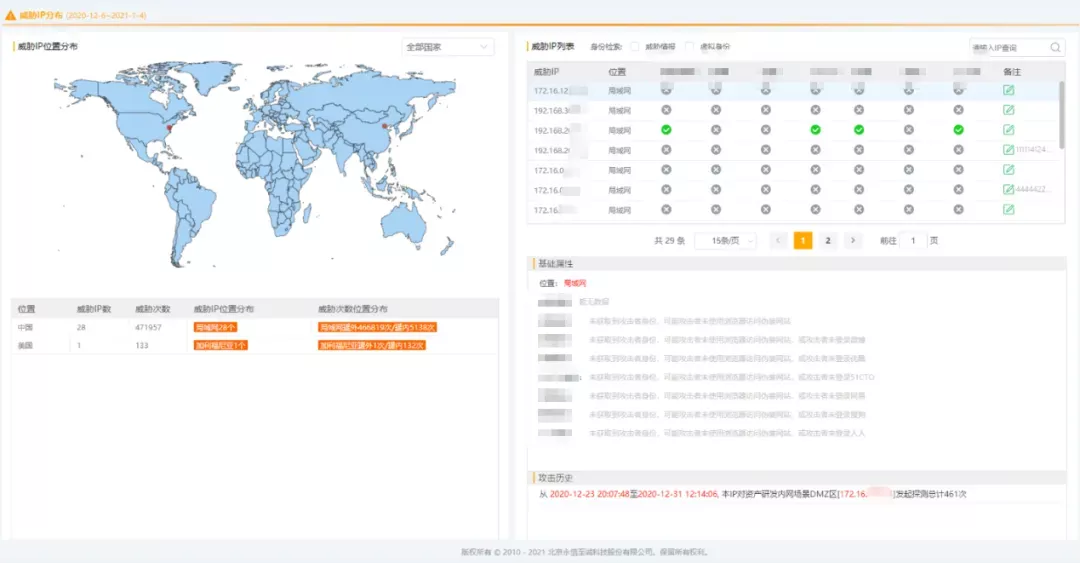Select the 172.16.12 threat IP row
Image resolution: width=1080 pixels, height=563 pixels.
(792, 90)
